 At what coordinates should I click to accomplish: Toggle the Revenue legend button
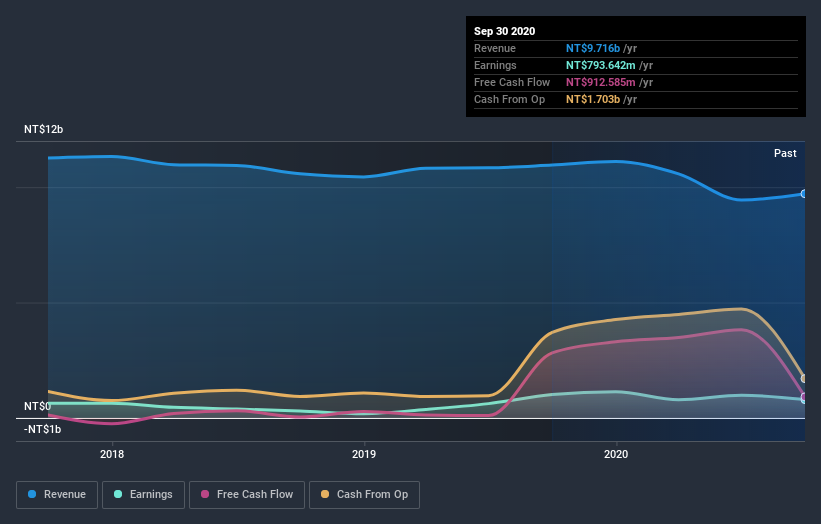(x=57, y=495)
